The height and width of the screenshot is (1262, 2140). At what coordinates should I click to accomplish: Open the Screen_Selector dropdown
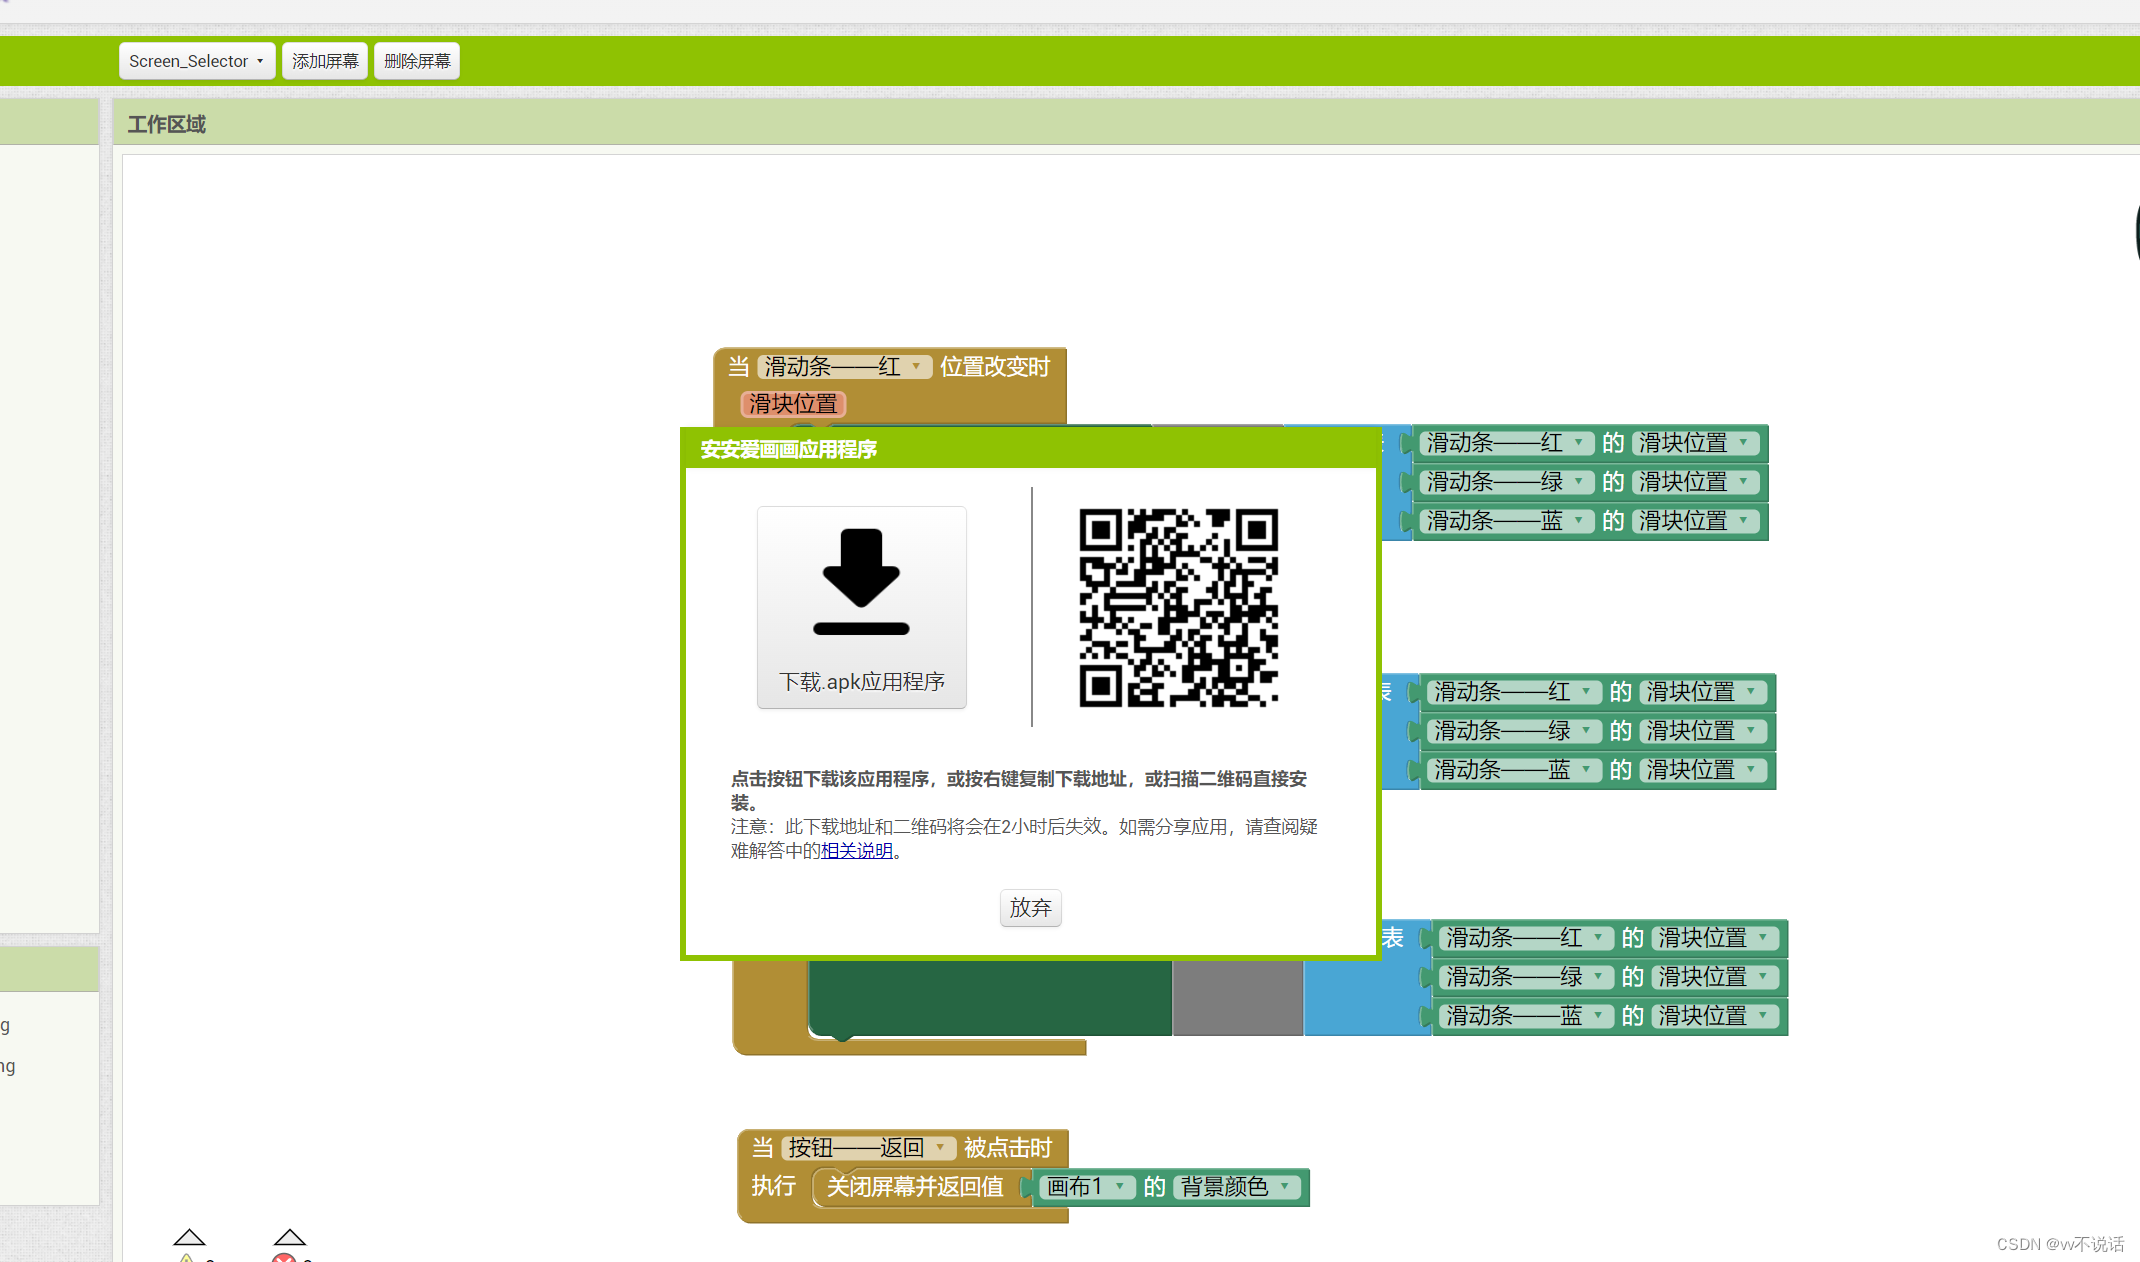pyautogui.click(x=196, y=61)
